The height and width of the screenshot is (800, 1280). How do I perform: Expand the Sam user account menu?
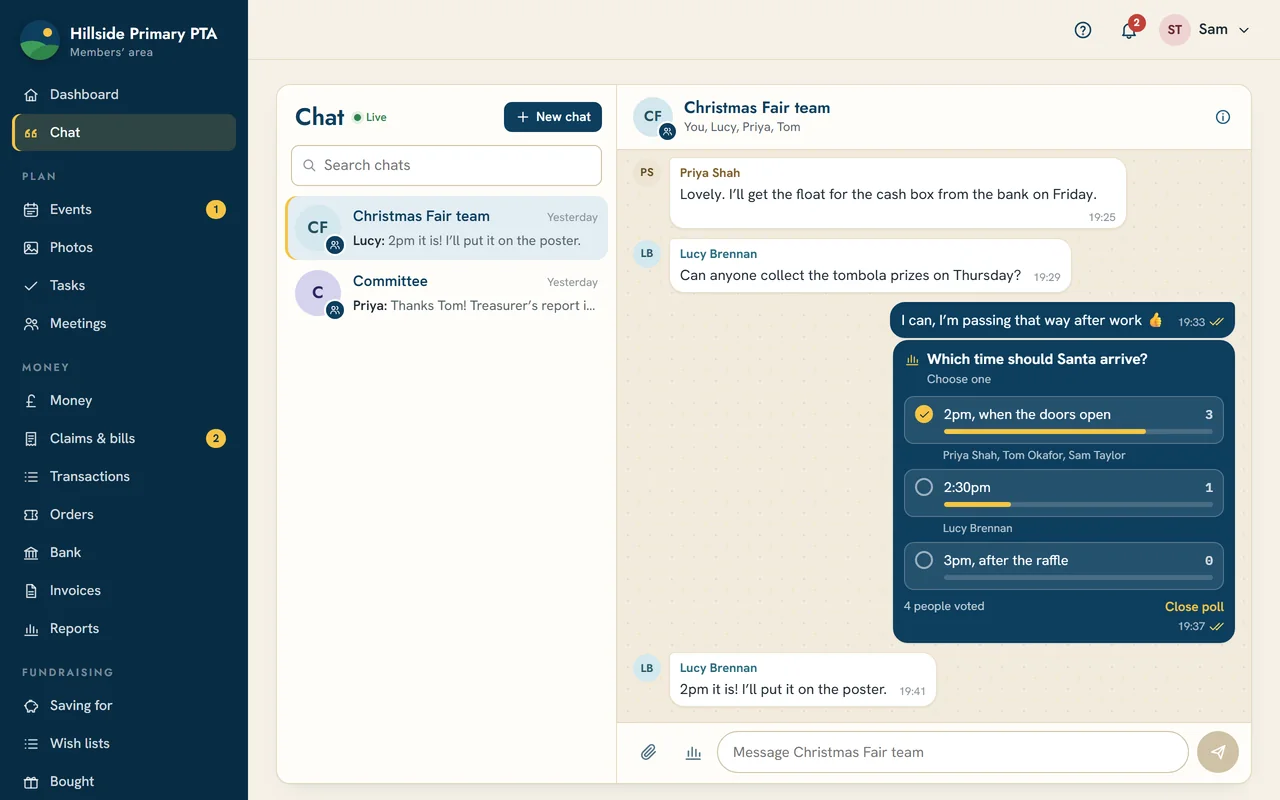(x=1206, y=30)
